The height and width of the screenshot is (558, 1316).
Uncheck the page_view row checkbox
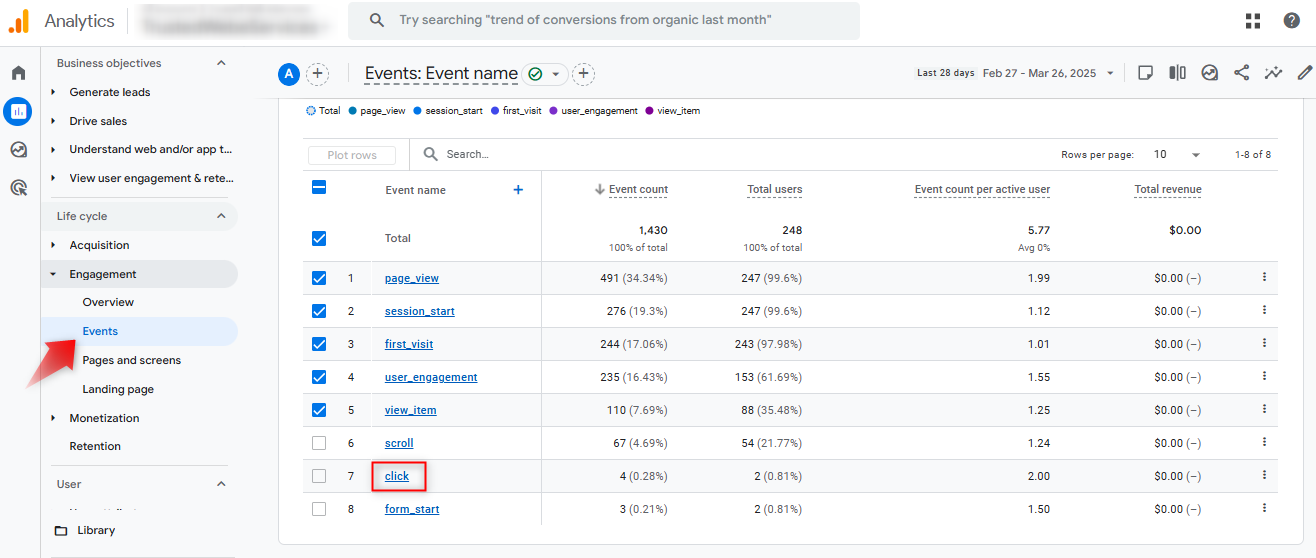[319, 278]
